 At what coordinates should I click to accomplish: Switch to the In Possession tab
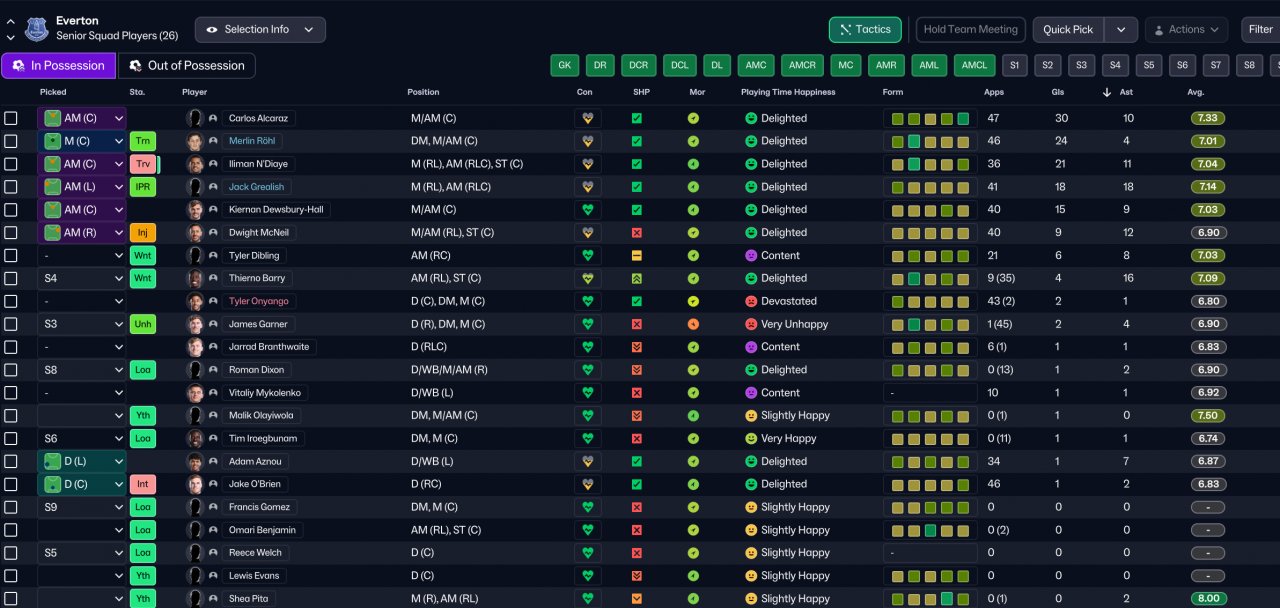pyautogui.click(x=58, y=66)
